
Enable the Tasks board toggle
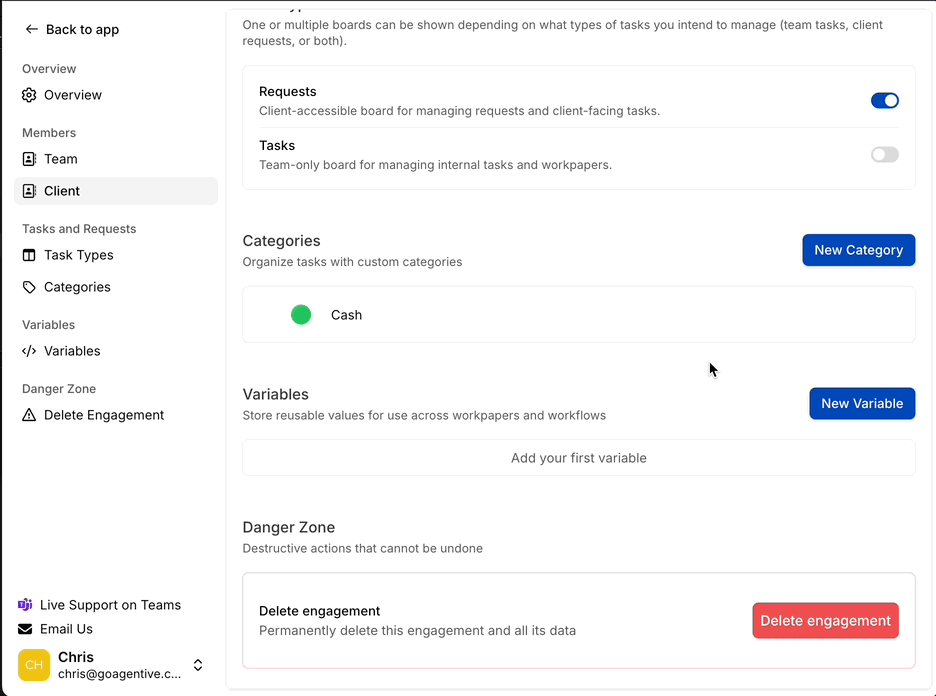(884, 154)
